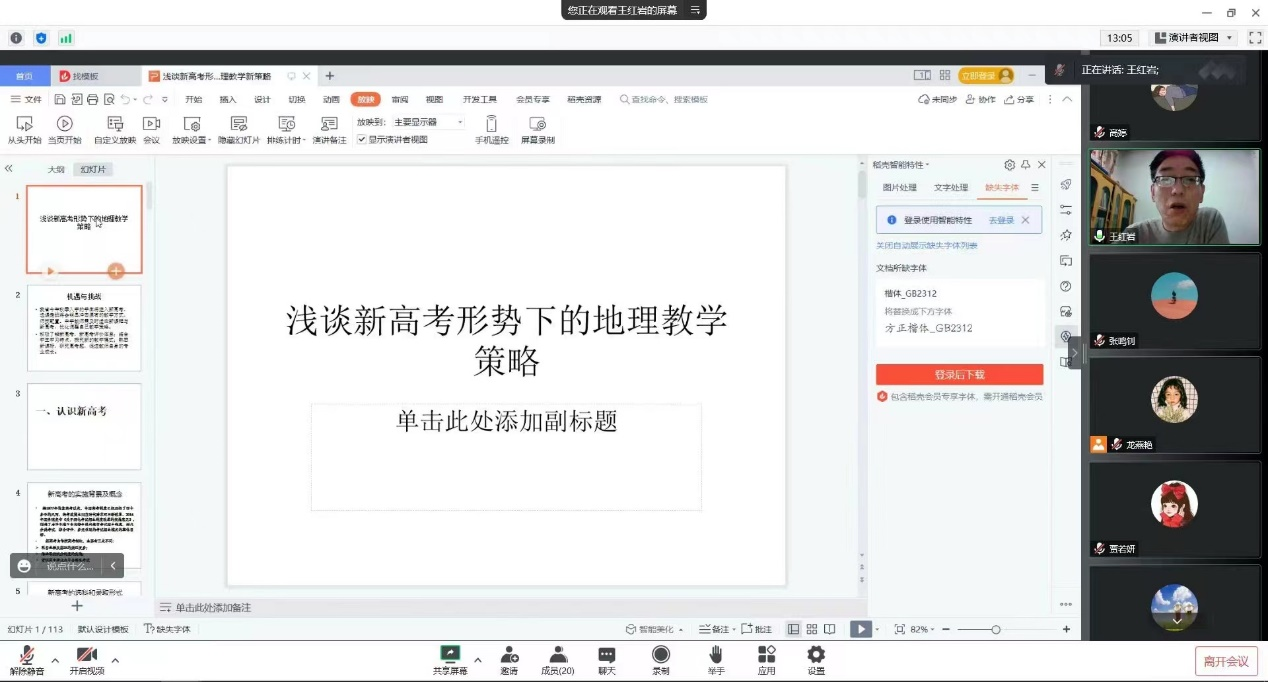Switch to 文字处理 tab in side panel
Image resolution: width=1268 pixels, height=682 pixels.
point(951,187)
